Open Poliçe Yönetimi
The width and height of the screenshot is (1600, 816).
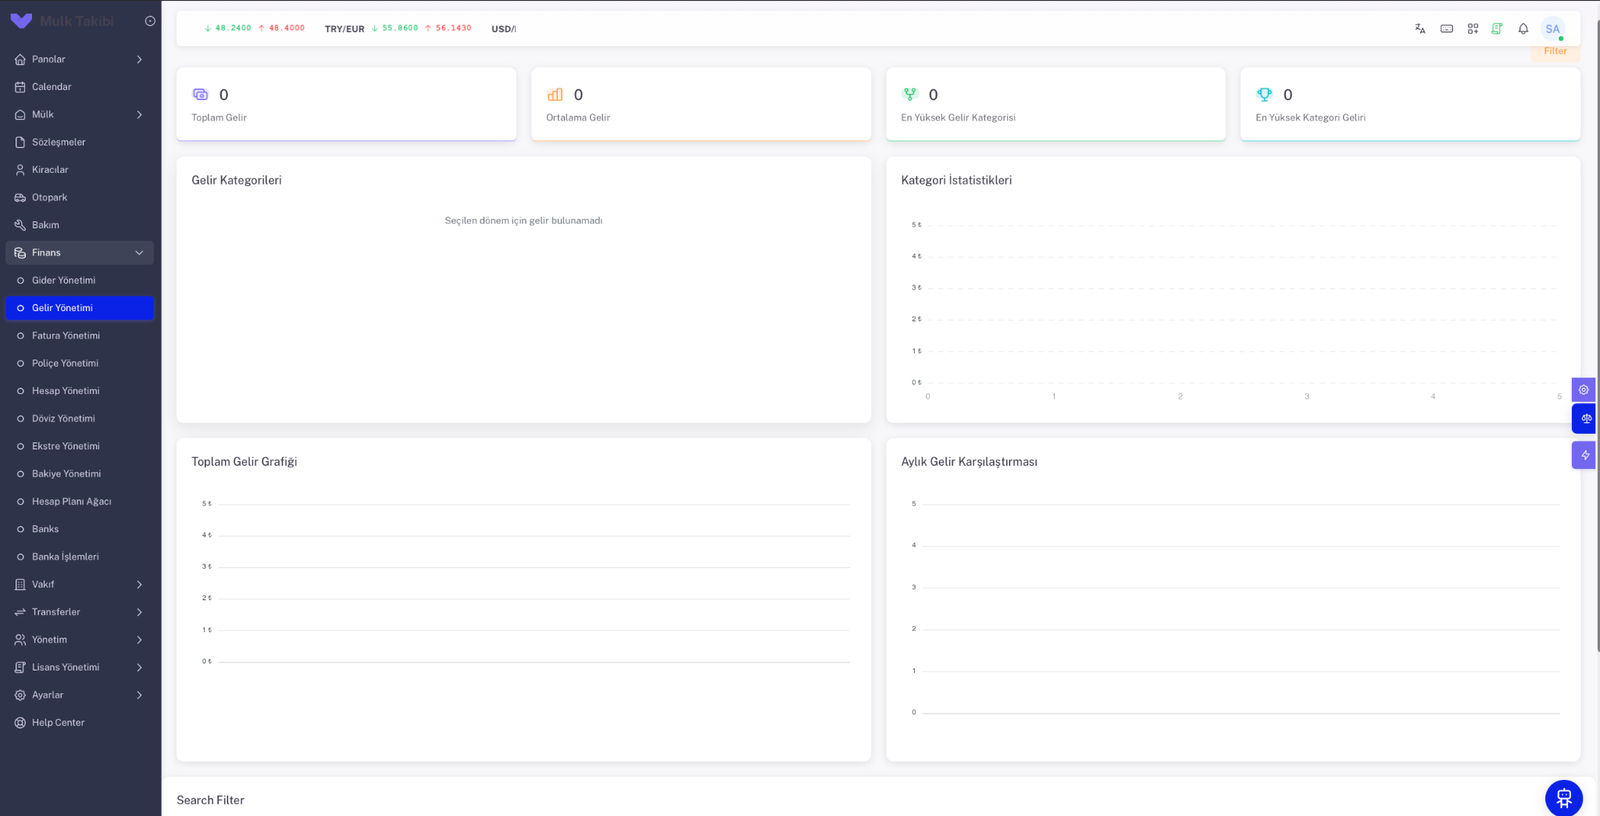[80, 363]
